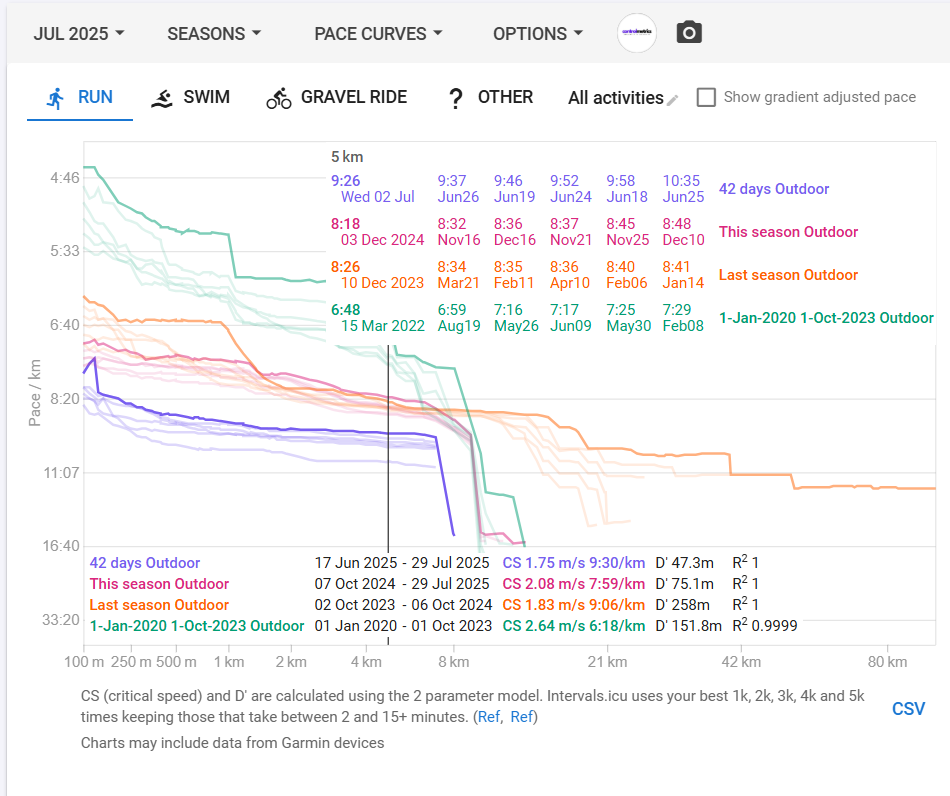Open the second Ref link
The image size is (950, 796).
click(522, 716)
